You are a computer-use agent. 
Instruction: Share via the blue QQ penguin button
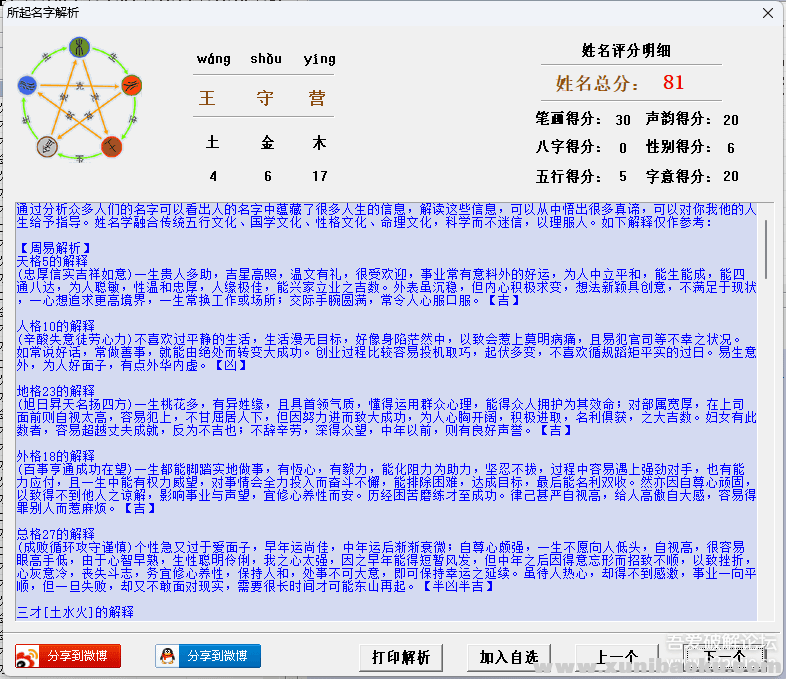(208, 656)
